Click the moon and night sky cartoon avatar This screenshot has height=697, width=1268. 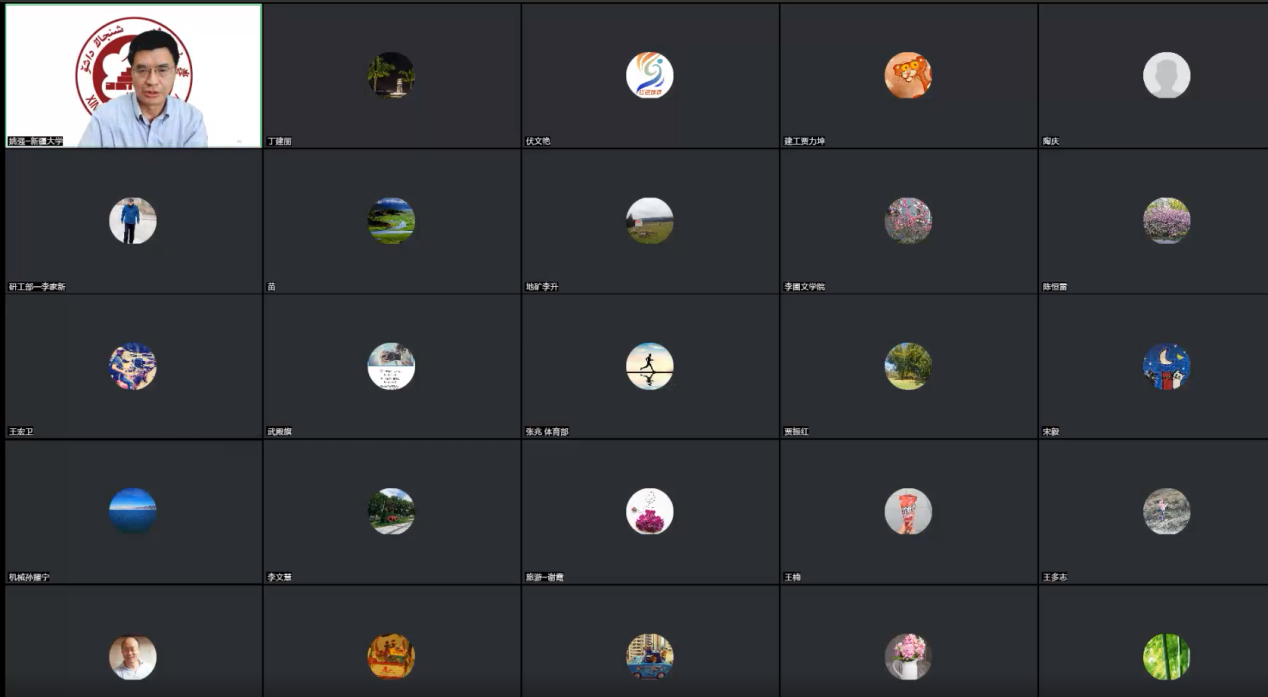pos(1167,366)
